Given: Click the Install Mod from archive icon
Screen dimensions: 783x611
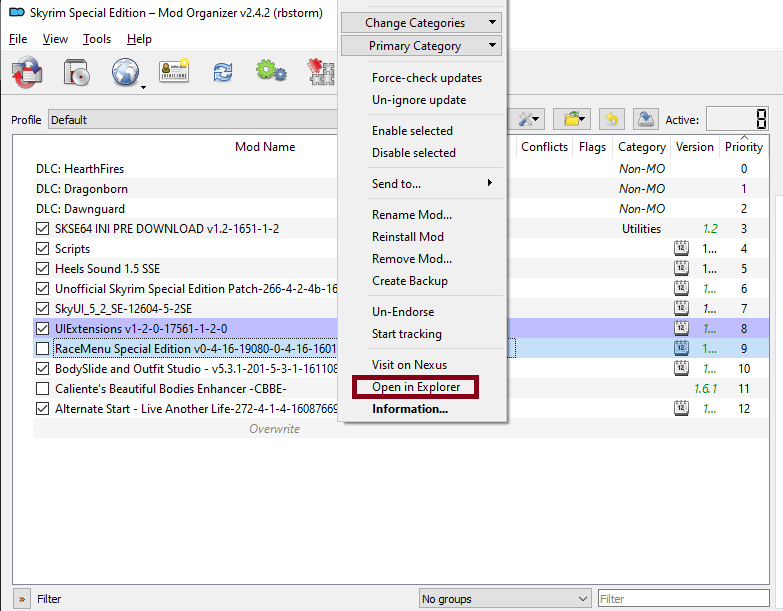Looking at the screenshot, I should 27,72.
